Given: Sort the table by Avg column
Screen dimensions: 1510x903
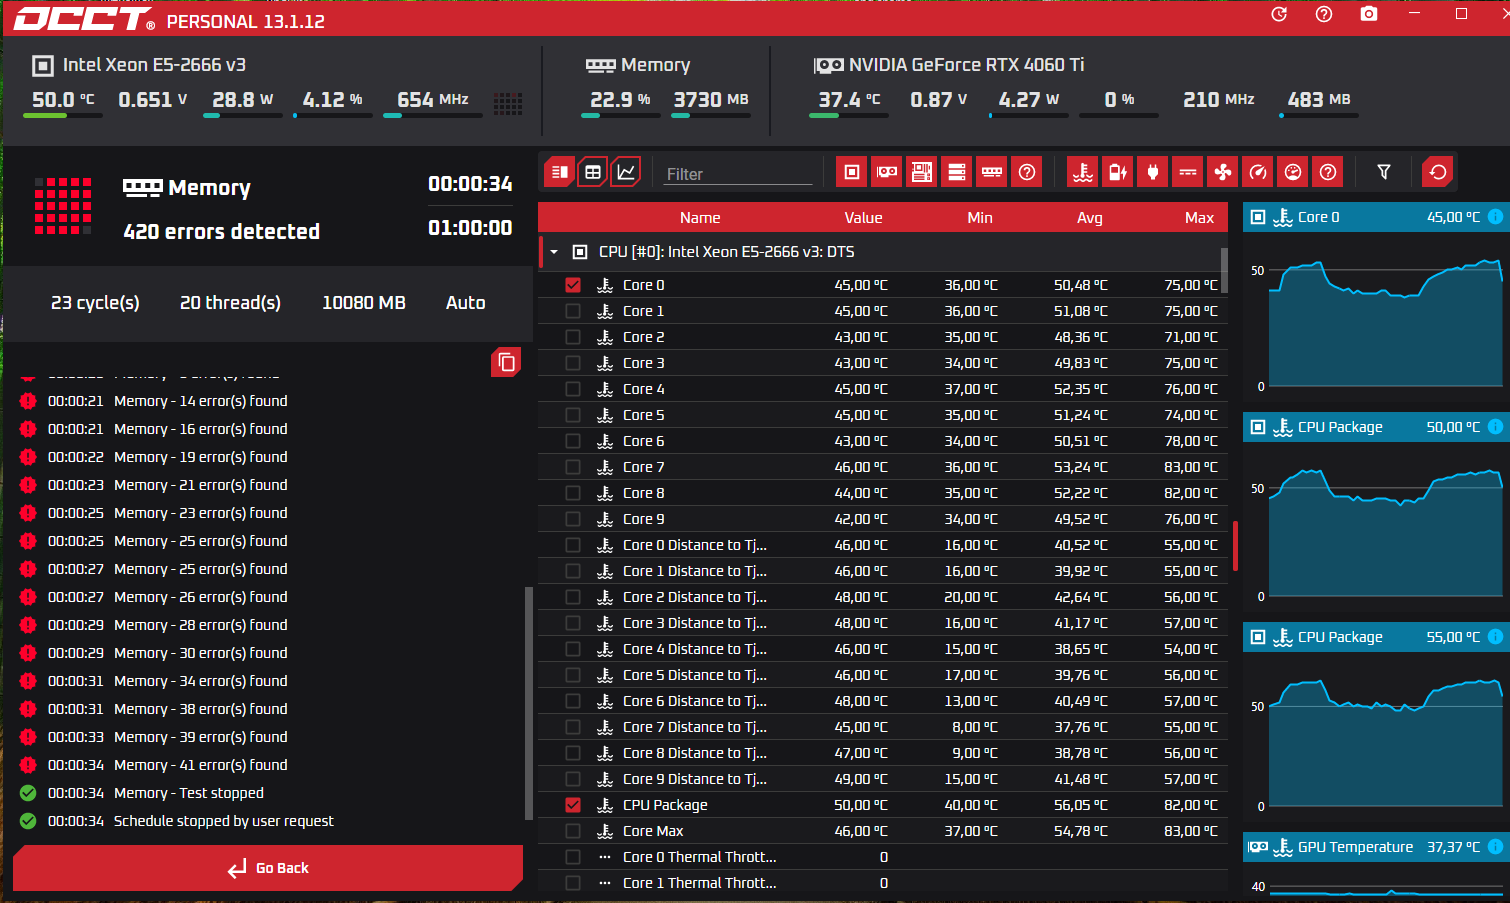Looking at the screenshot, I should tap(1090, 217).
